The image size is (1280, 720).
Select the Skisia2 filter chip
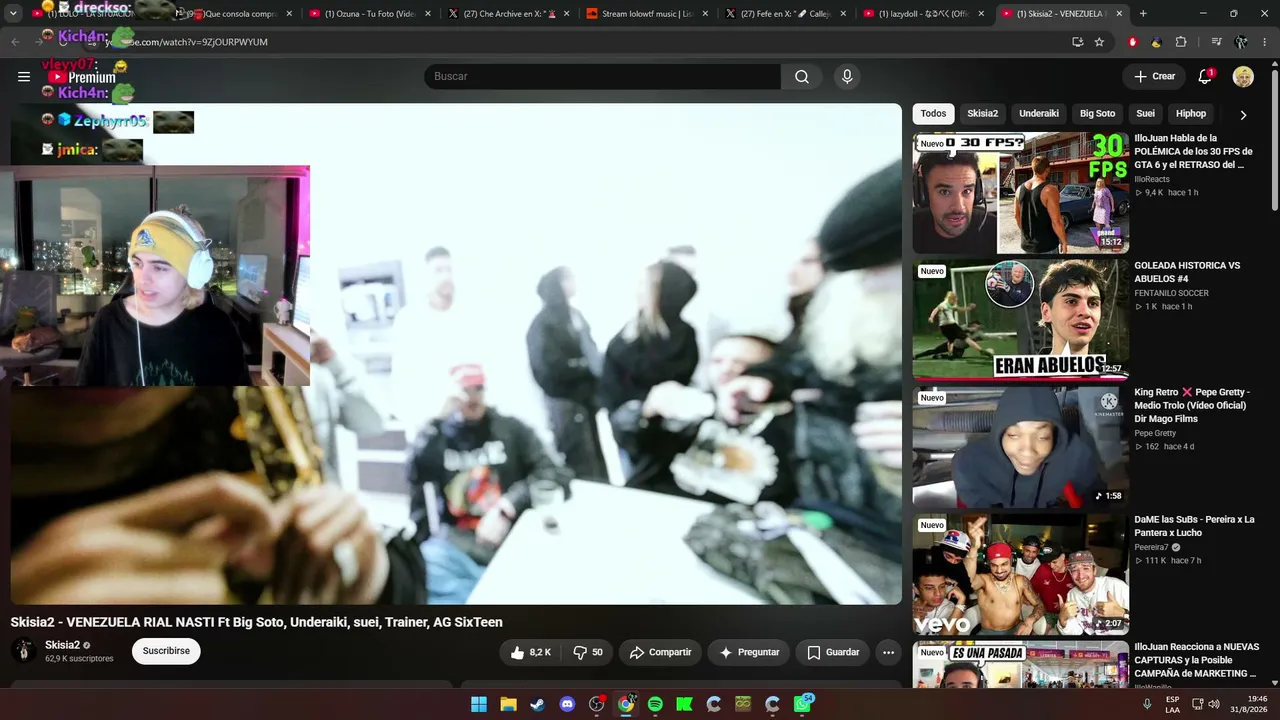(x=982, y=114)
